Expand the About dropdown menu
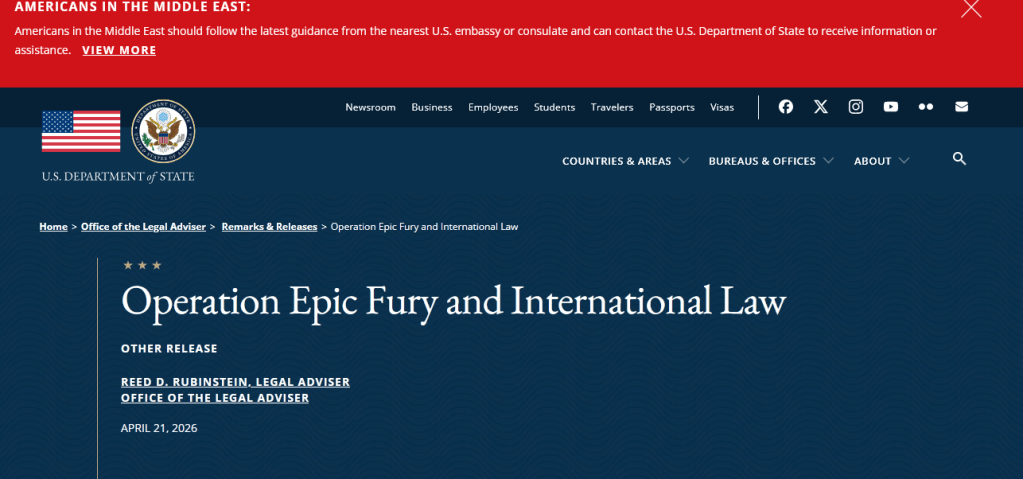 pos(881,161)
